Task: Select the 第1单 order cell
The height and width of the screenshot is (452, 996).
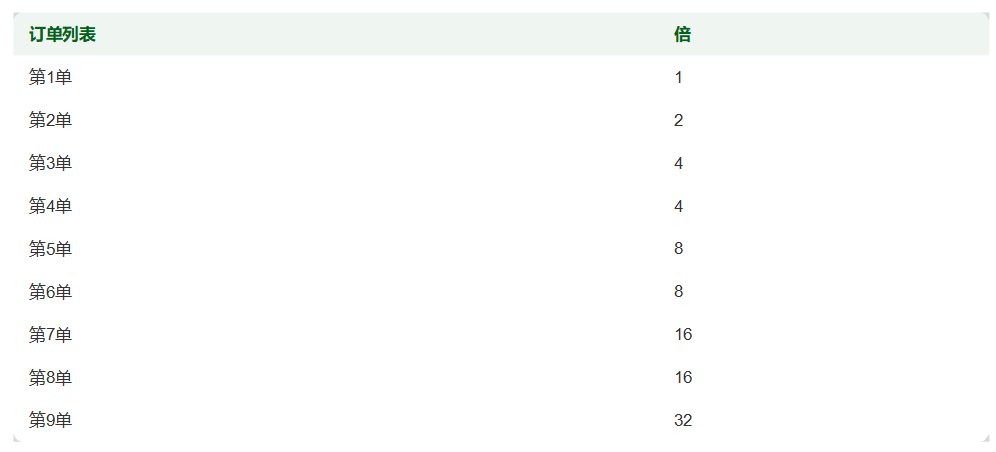Action: (x=50, y=78)
